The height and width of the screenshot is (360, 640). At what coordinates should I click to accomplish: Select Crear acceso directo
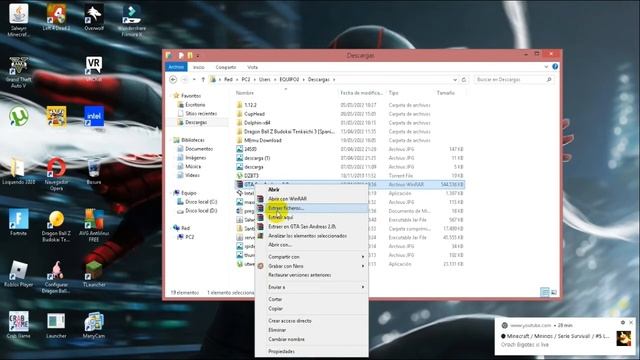311,321
